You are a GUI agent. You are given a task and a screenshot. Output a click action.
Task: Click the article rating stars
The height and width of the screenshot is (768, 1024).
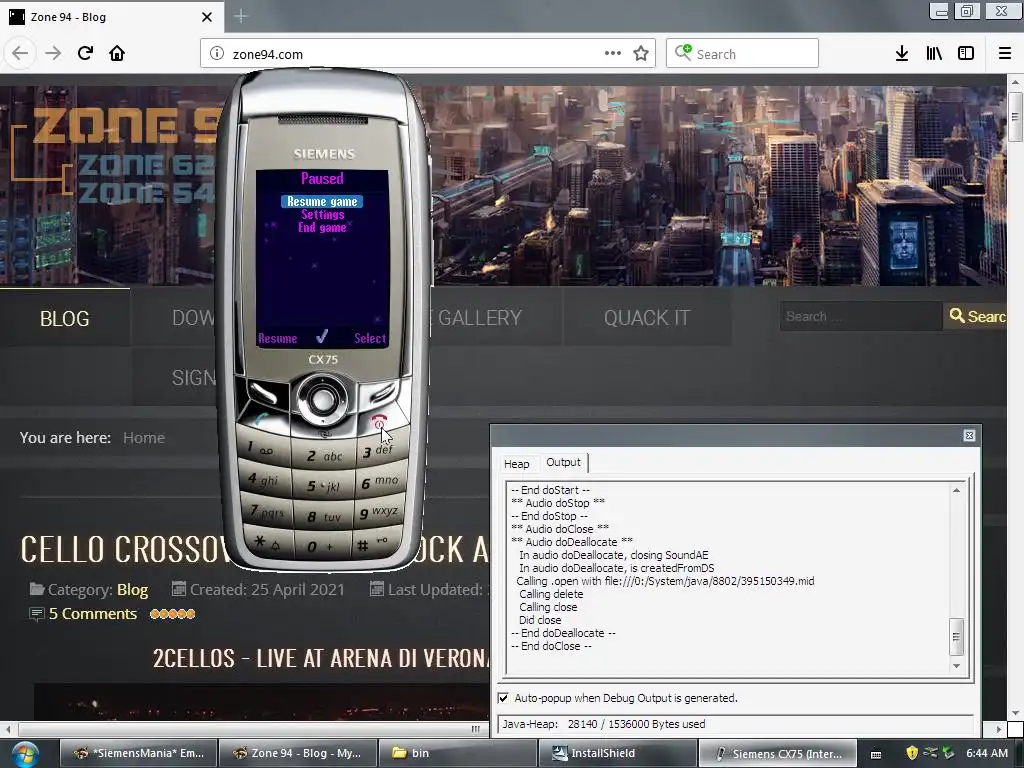click(x=172, y=614)
